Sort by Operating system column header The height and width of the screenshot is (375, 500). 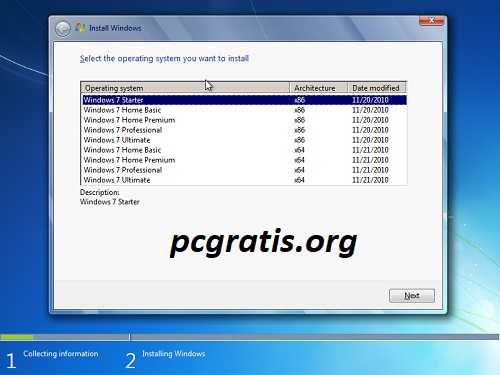(x=185, y=88)
